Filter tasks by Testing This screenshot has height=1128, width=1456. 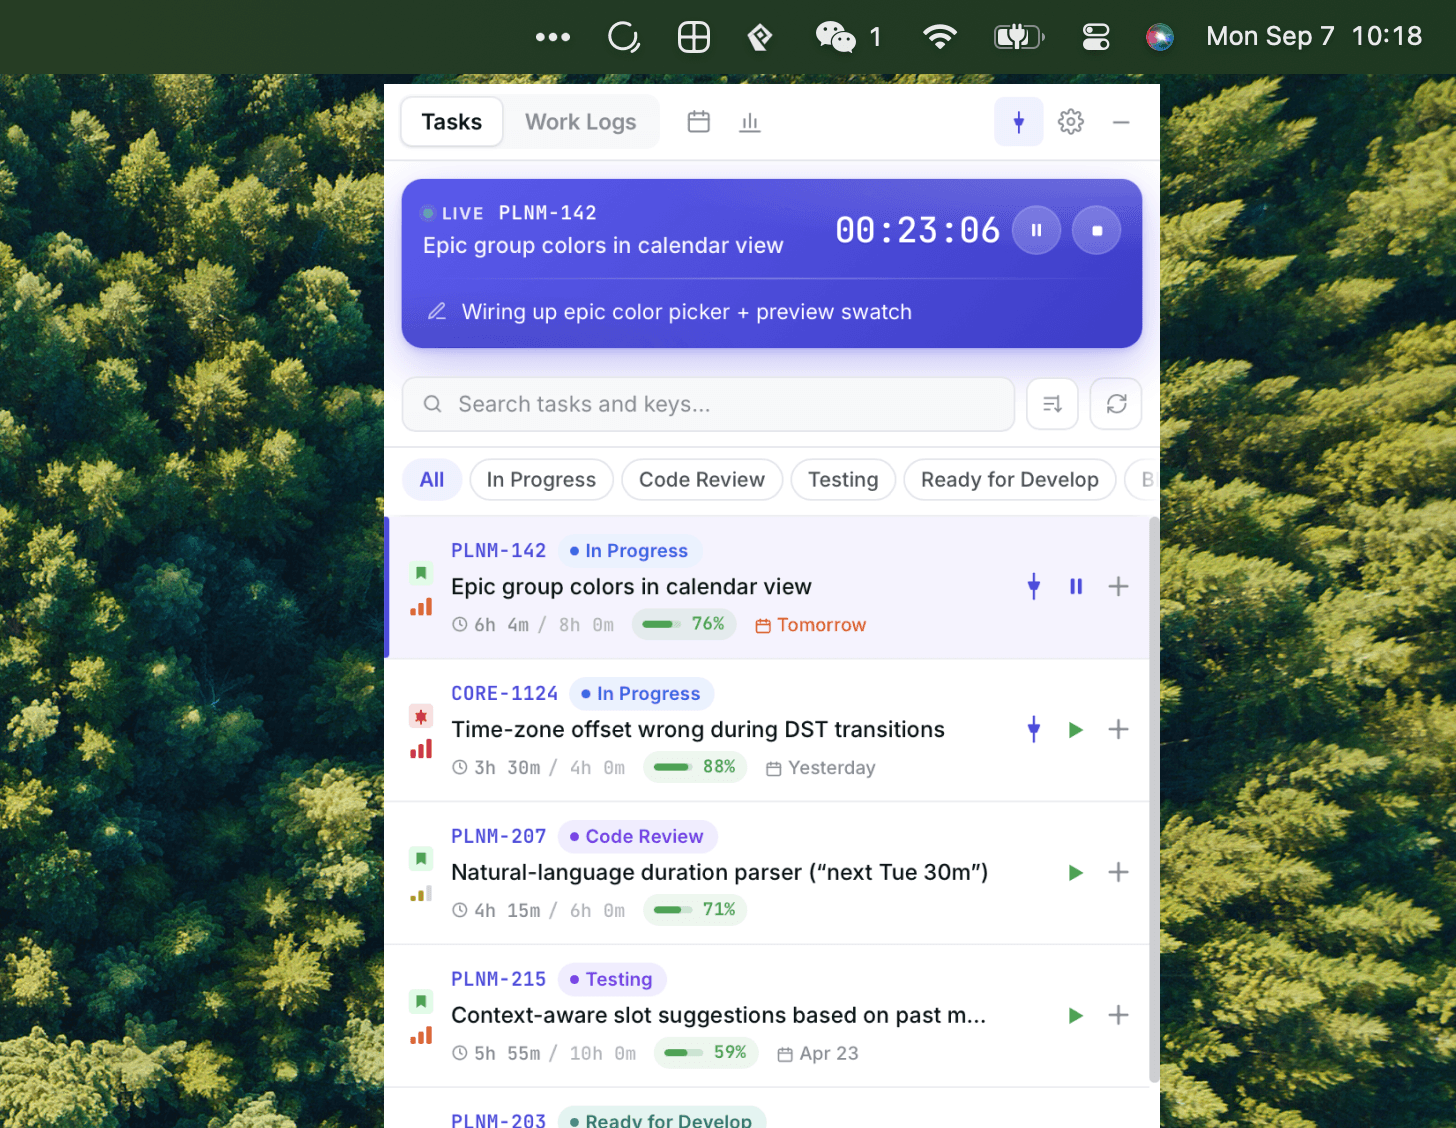click(843, 480)
